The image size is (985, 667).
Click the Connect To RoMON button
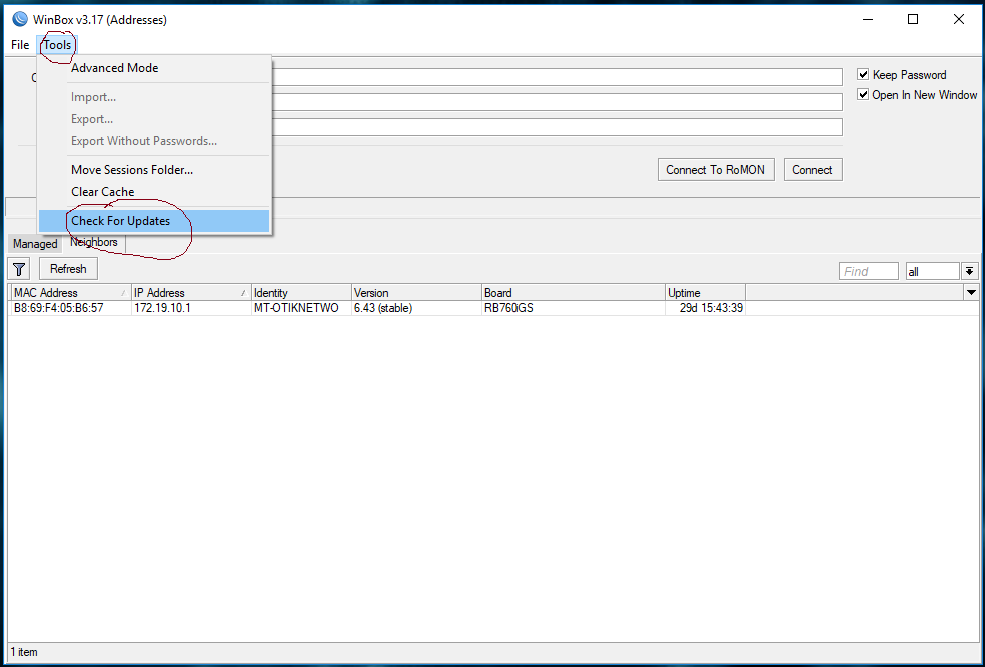pos(716,170)
